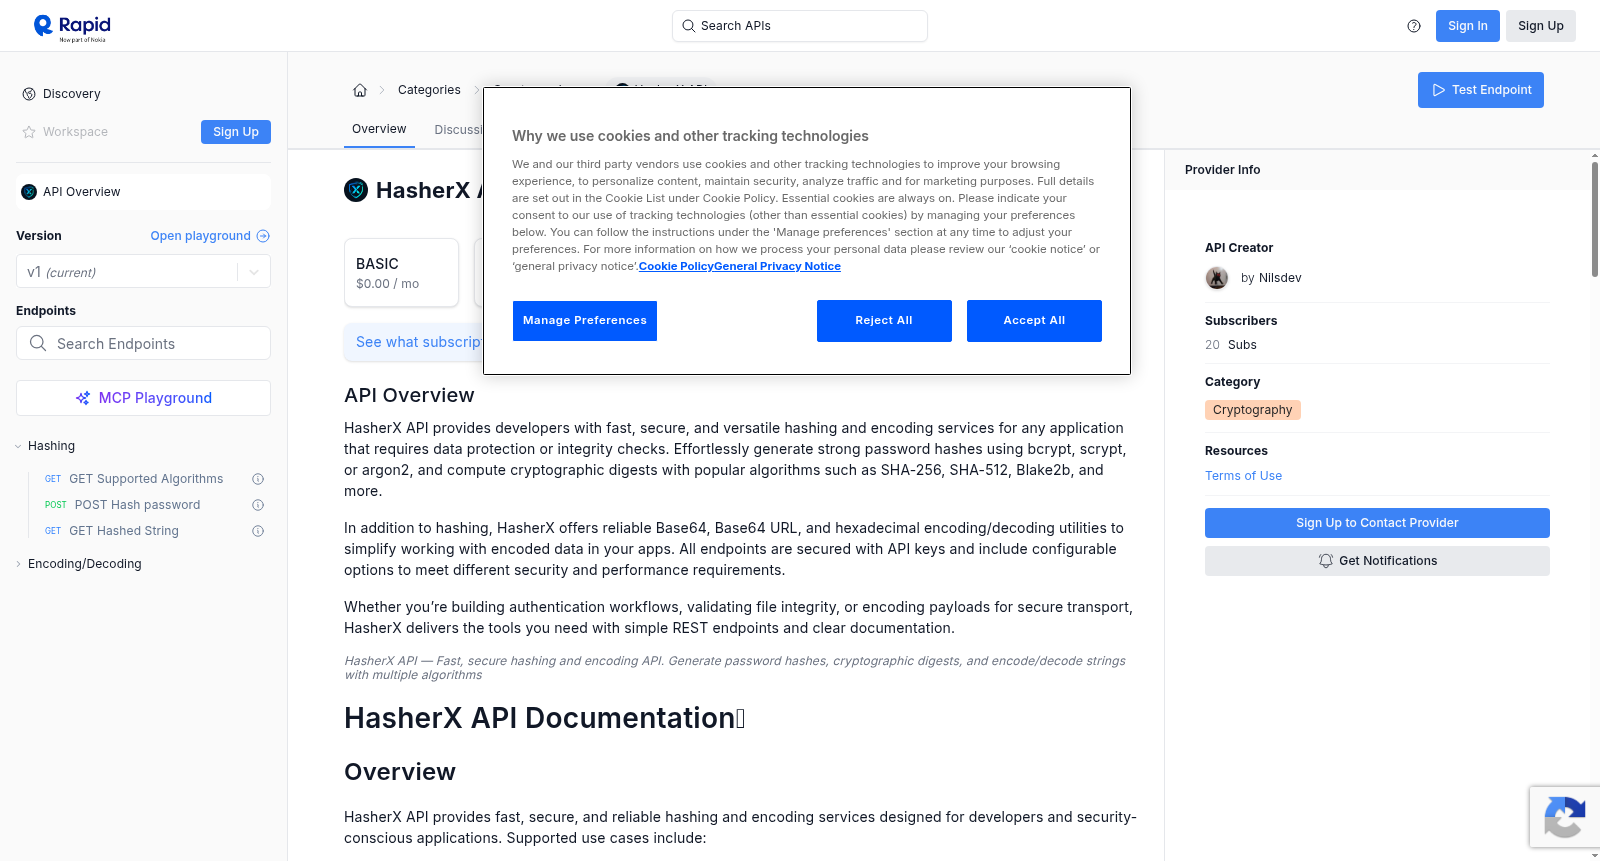Open the help question-mark icon
Screen dimensions: 1600x861
[x=1414, y=26]
